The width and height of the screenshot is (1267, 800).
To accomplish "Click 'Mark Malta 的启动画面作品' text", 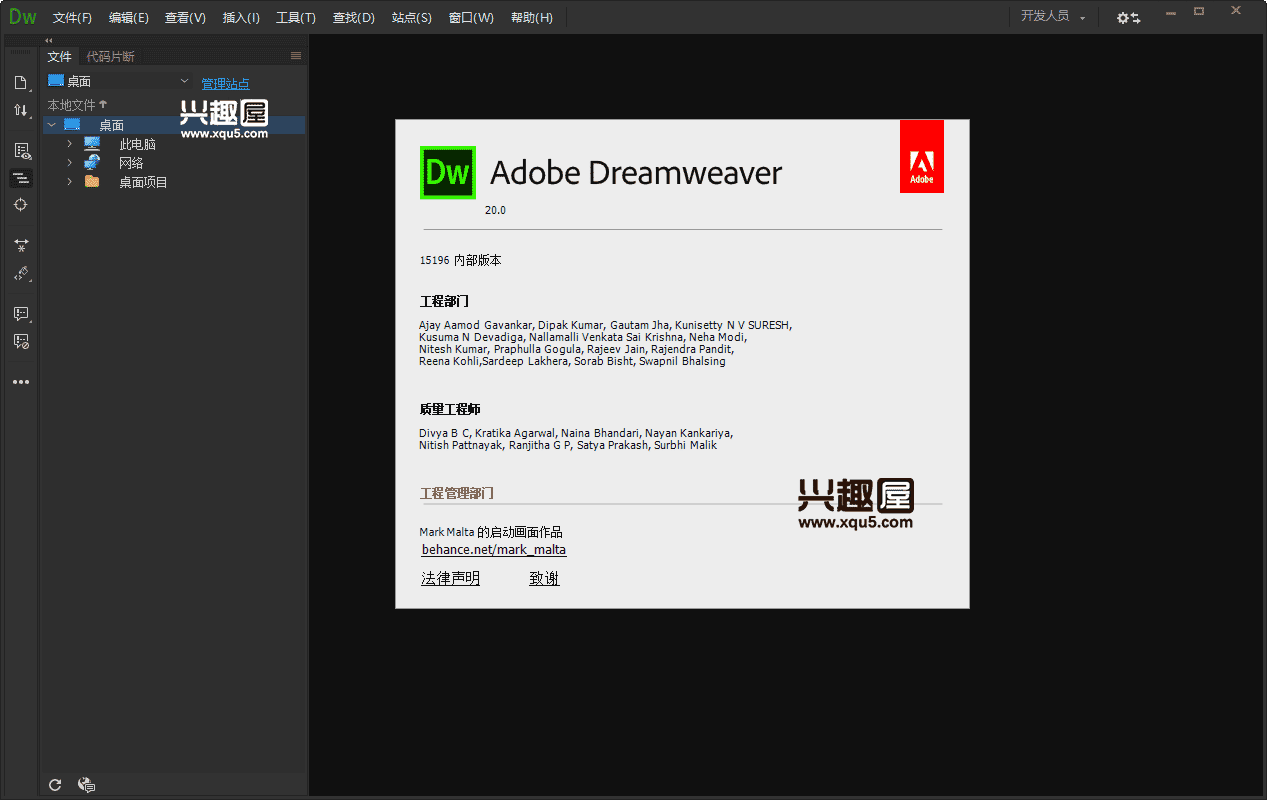I will [491, 532].
